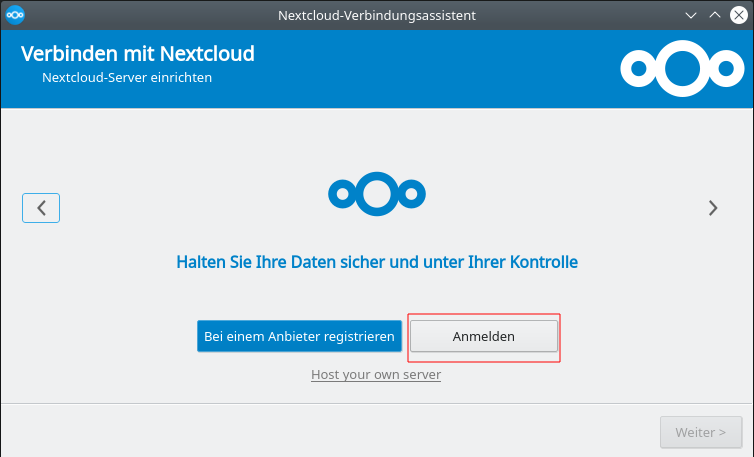Click the Nextcloud app icon in title bar
Screen dimensions: 754x457
point(15,15)
